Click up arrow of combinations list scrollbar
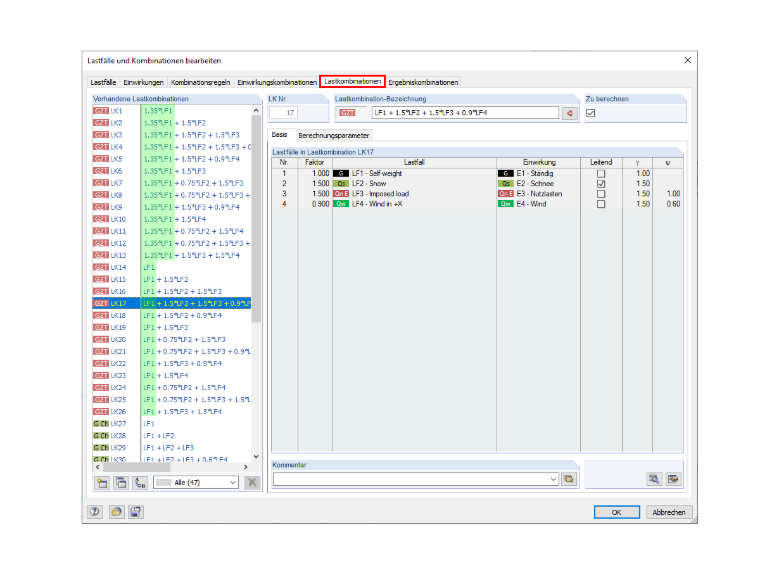760x570 pixels. coord(256,111)
